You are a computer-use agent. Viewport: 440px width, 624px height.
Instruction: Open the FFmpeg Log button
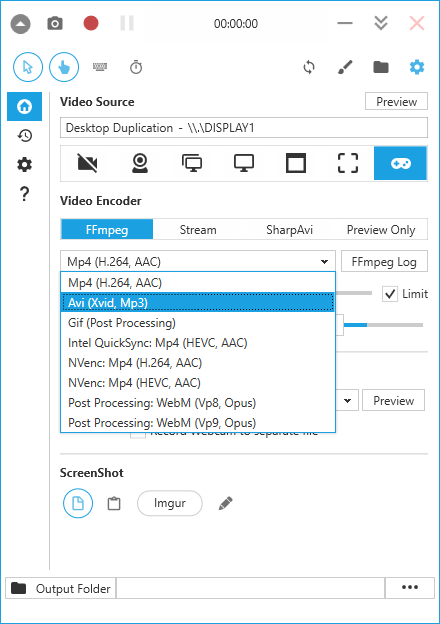[384, 261]
